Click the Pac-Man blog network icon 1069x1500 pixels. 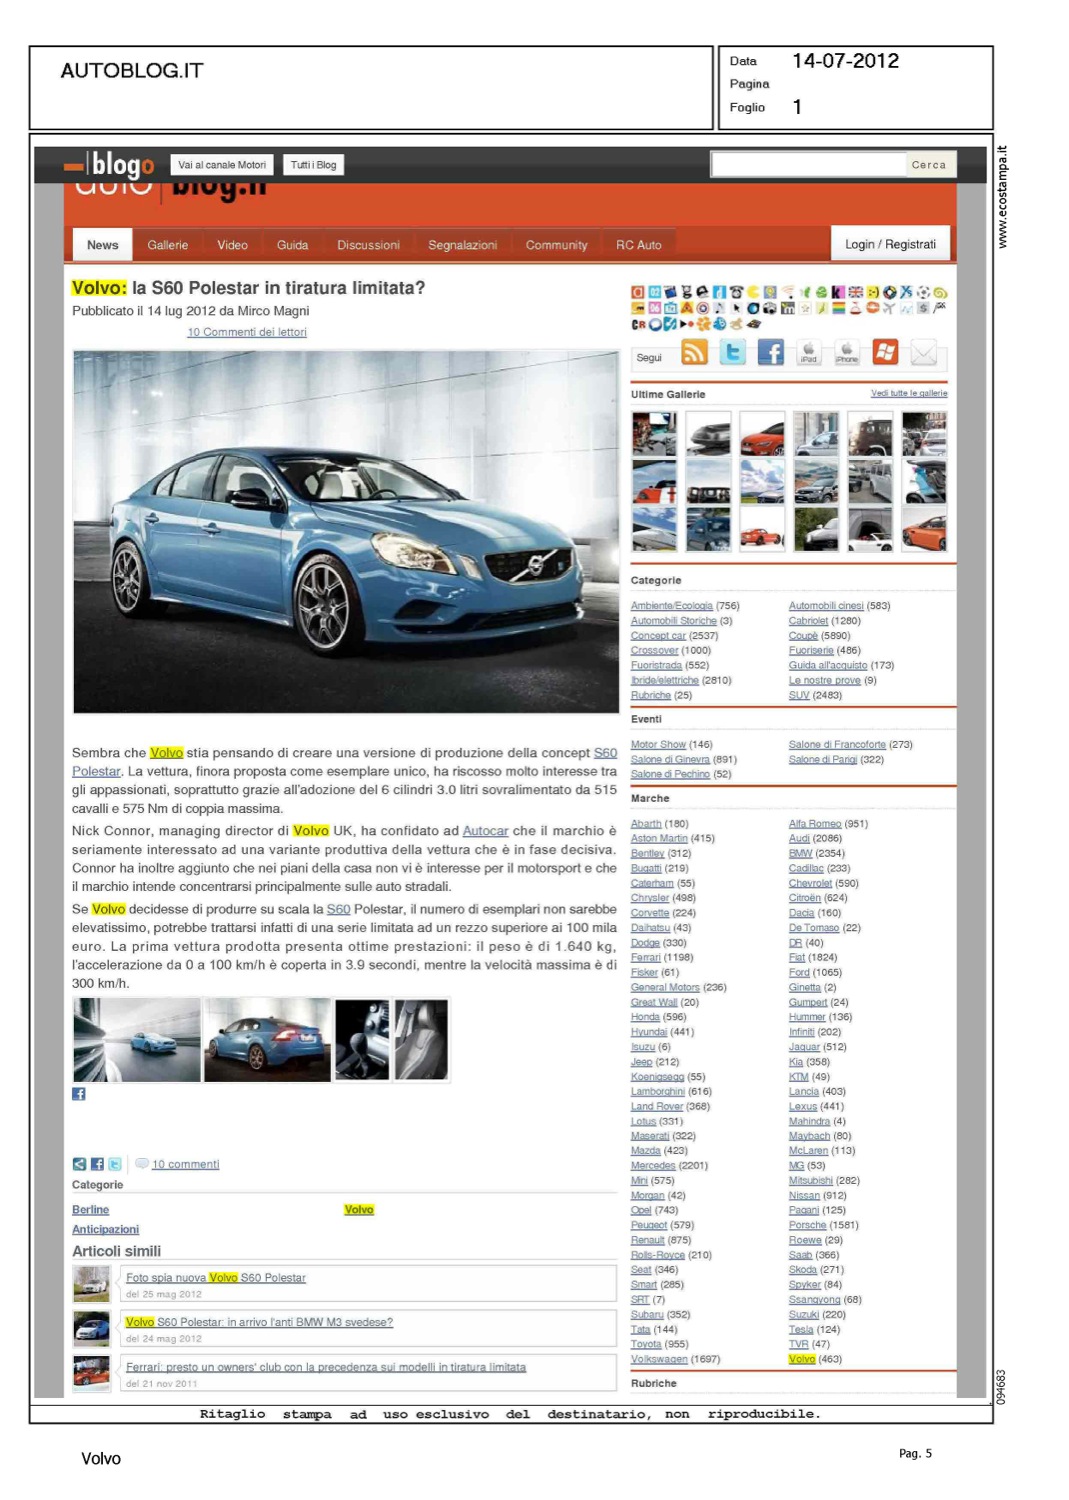coord(755,292)
